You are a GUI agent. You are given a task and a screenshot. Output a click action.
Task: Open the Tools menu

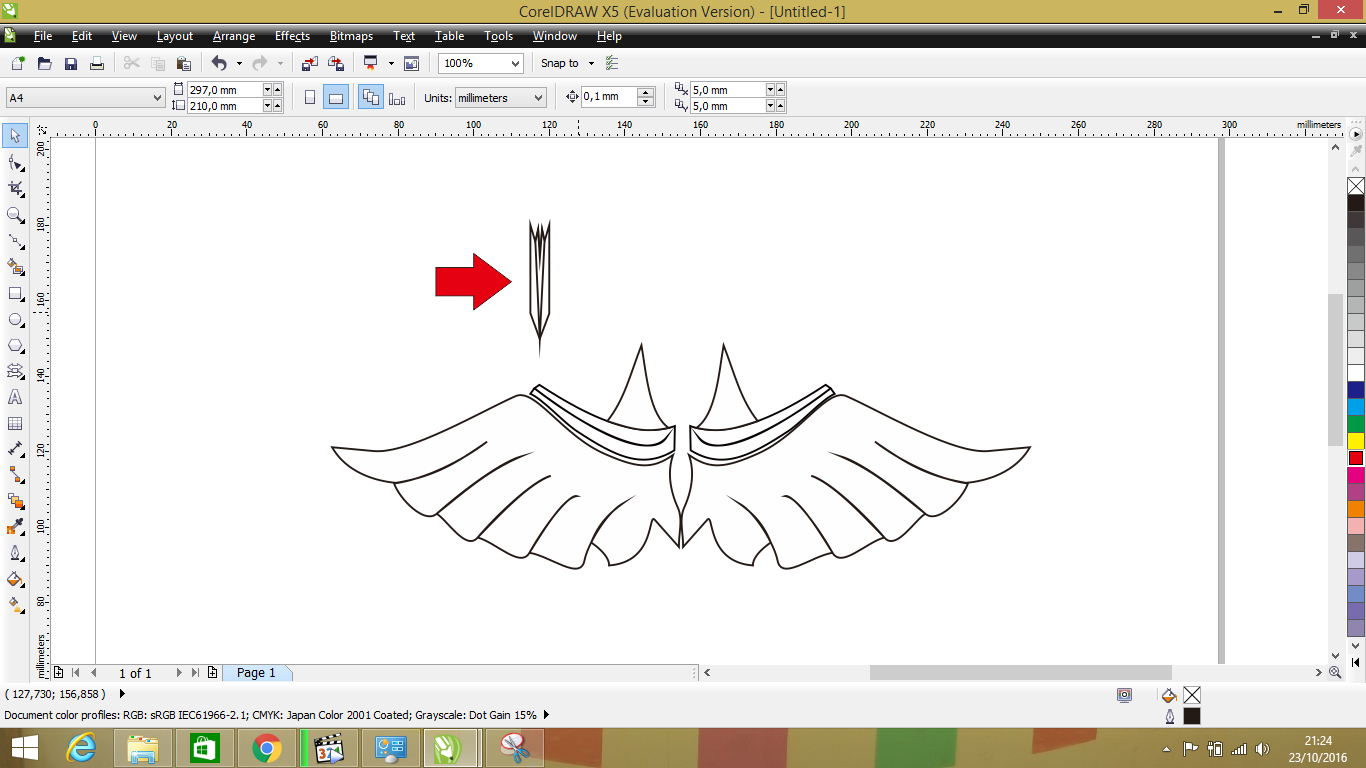(498, 36)
